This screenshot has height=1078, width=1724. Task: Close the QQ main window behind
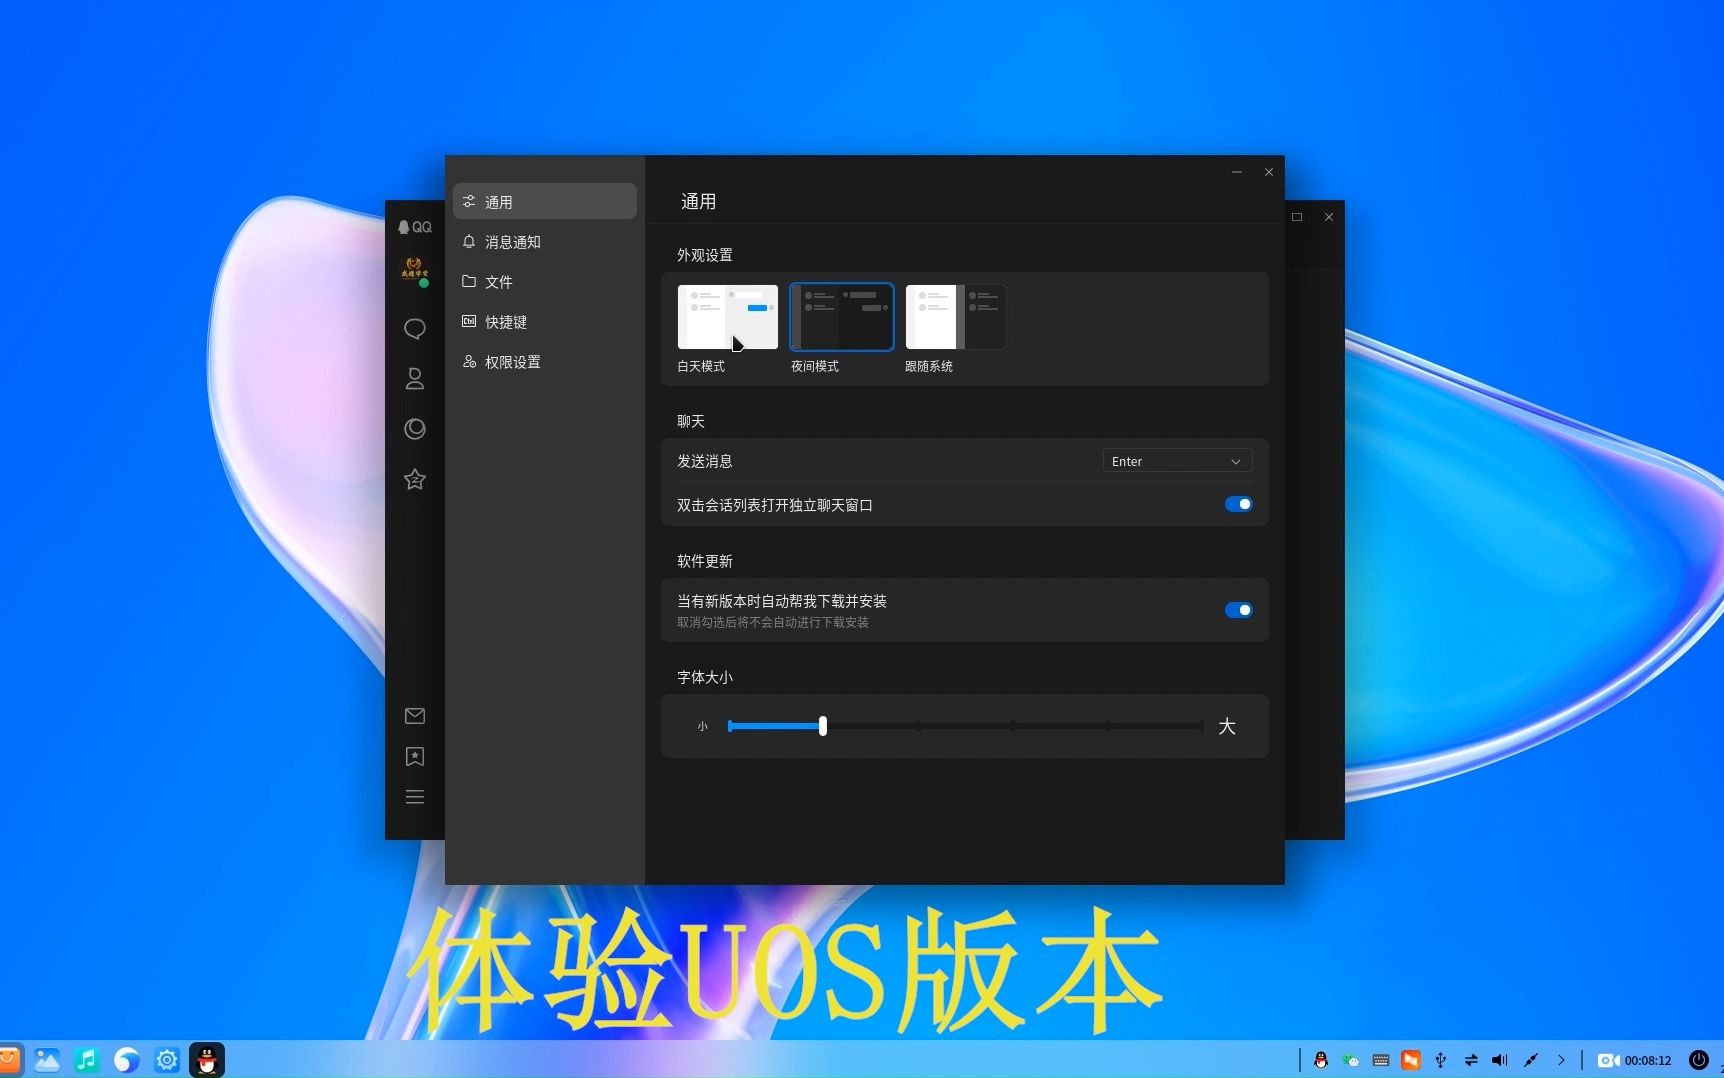pos(1329,217)
